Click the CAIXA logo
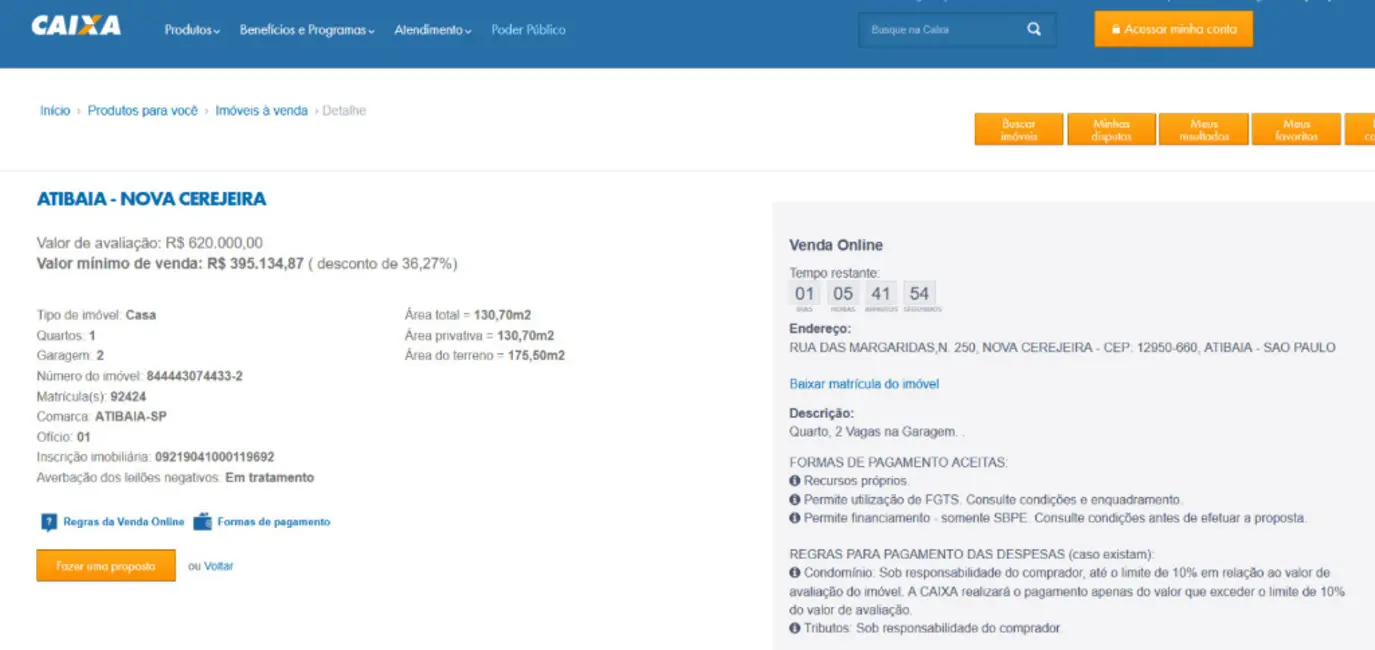Screen dimensions: 1375x650 point(76,26)
